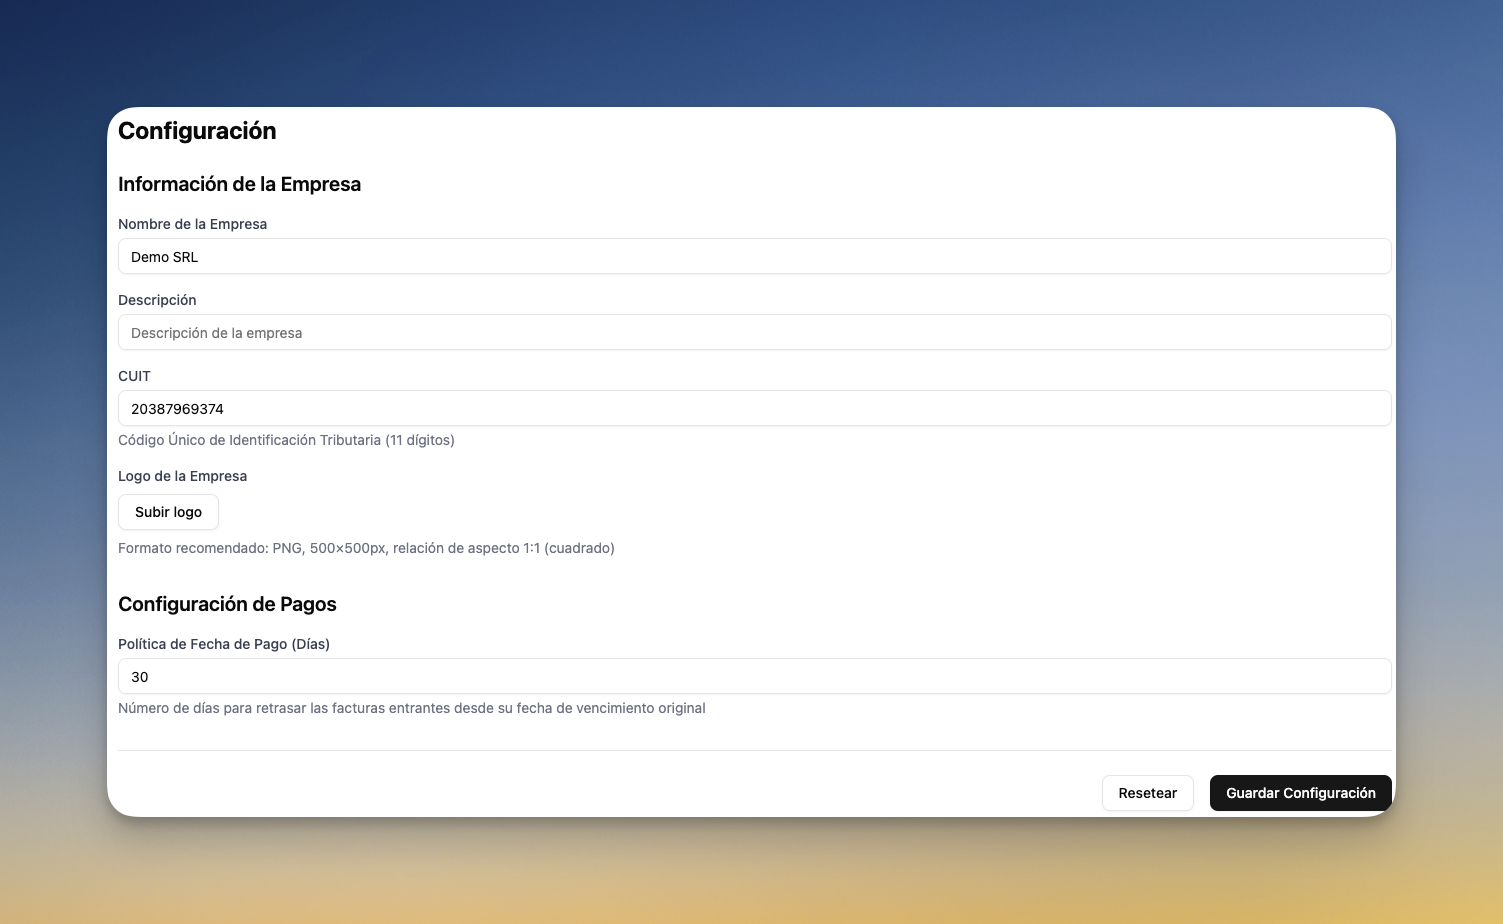This screenshot has height=924, width=1503.
Task: Select the Descripción de la empresa input
Action: click(x=755, y=332)
